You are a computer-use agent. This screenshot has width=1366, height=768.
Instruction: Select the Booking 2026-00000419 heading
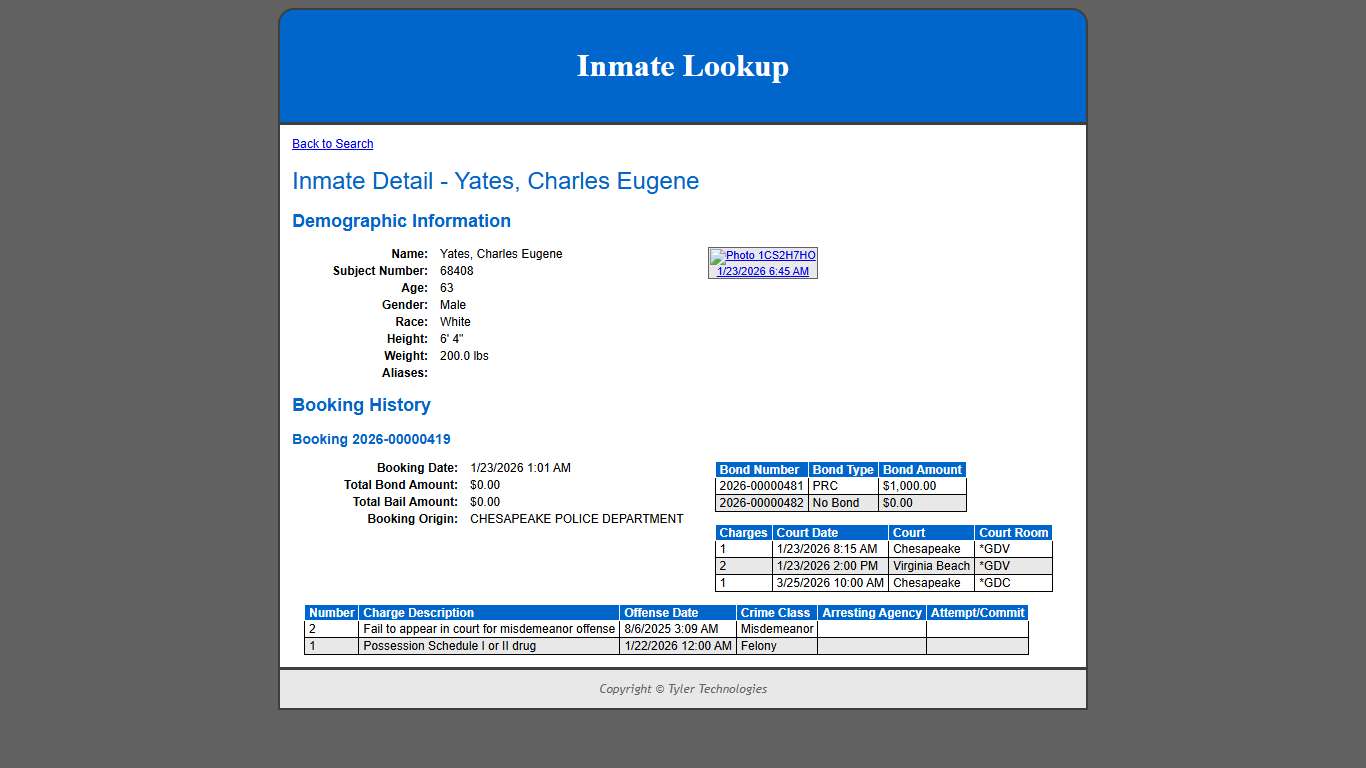coord(371,439)
